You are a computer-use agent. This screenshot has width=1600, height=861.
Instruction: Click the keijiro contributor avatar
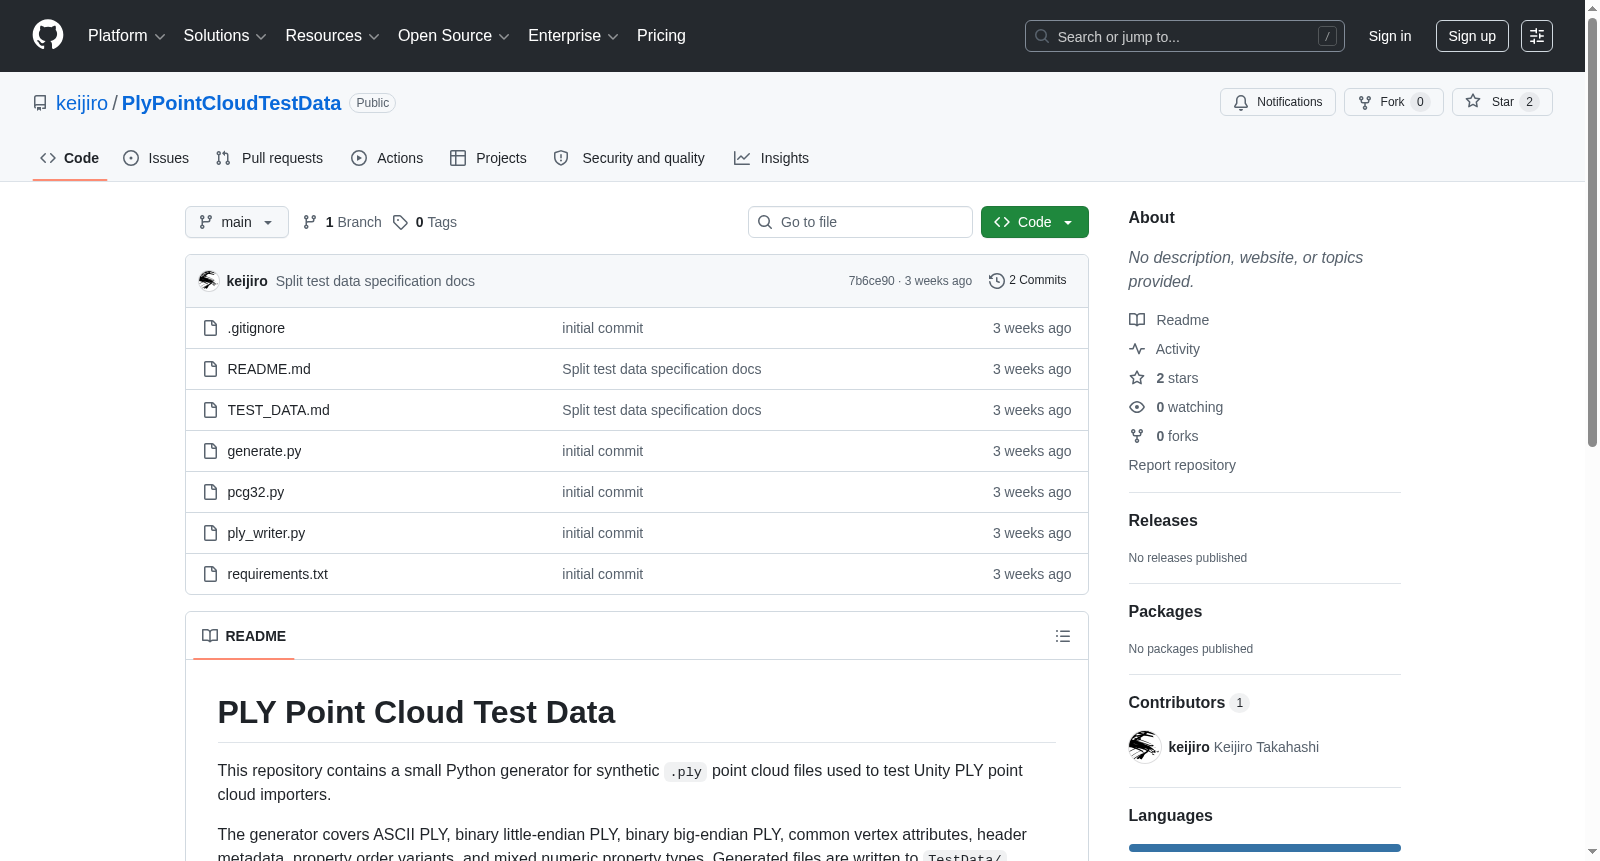tap(1144, 747)
